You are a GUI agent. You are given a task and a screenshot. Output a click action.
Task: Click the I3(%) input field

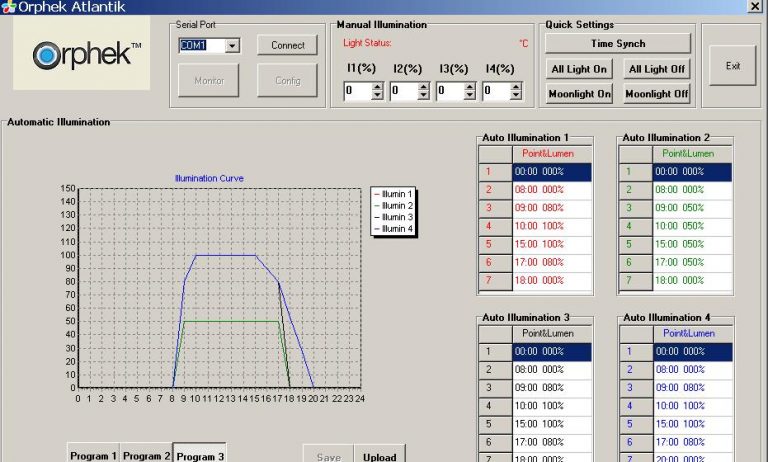pos(449,92)
